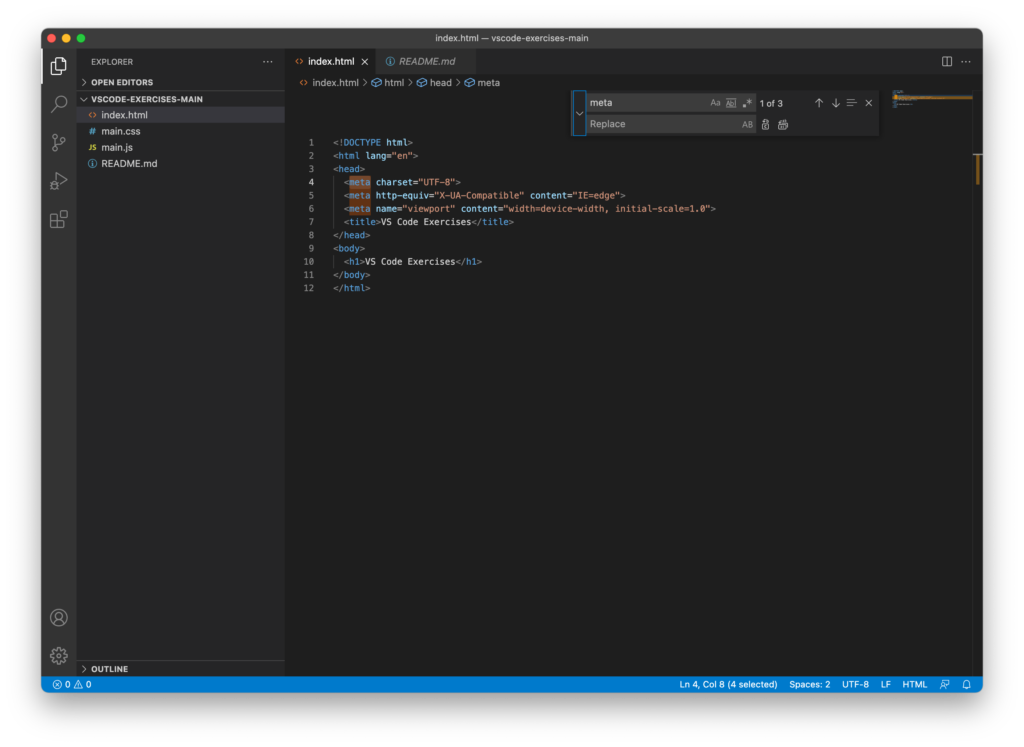The image size is (1024, 747).
Task: Change end of line LF setting
Action: point(886,684)
